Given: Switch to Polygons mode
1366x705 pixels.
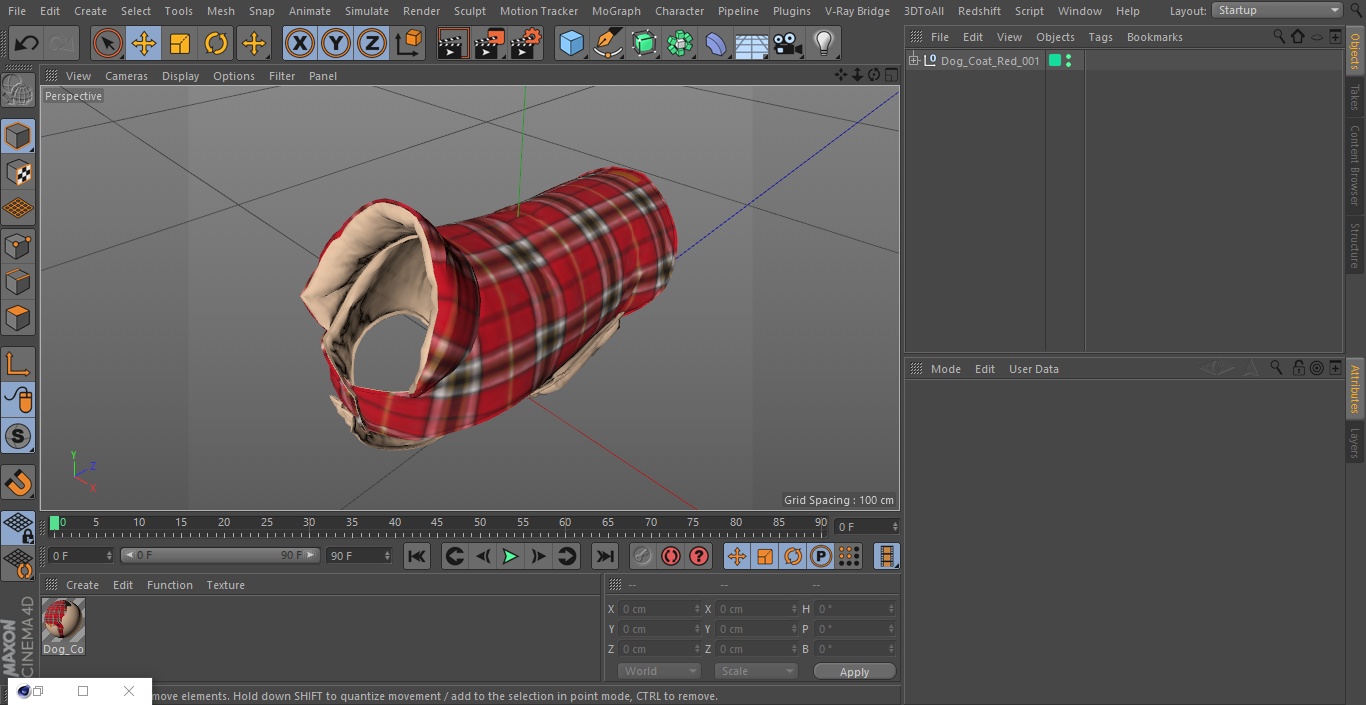Looking at the screenshot, I should 18,318.
